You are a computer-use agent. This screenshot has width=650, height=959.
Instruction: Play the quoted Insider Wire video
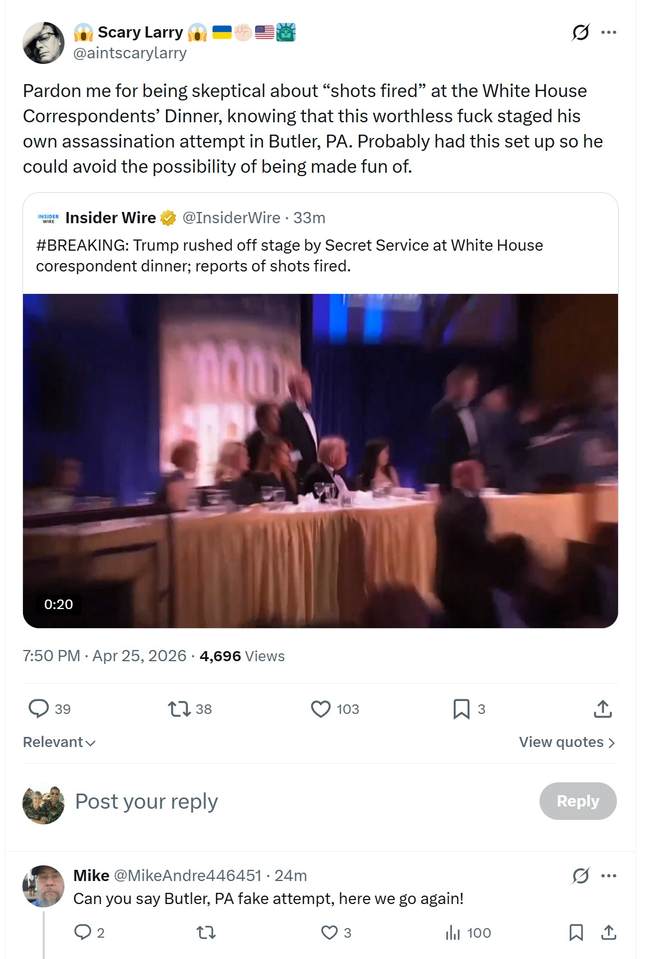pyautogui.click(x=320, y=460)
